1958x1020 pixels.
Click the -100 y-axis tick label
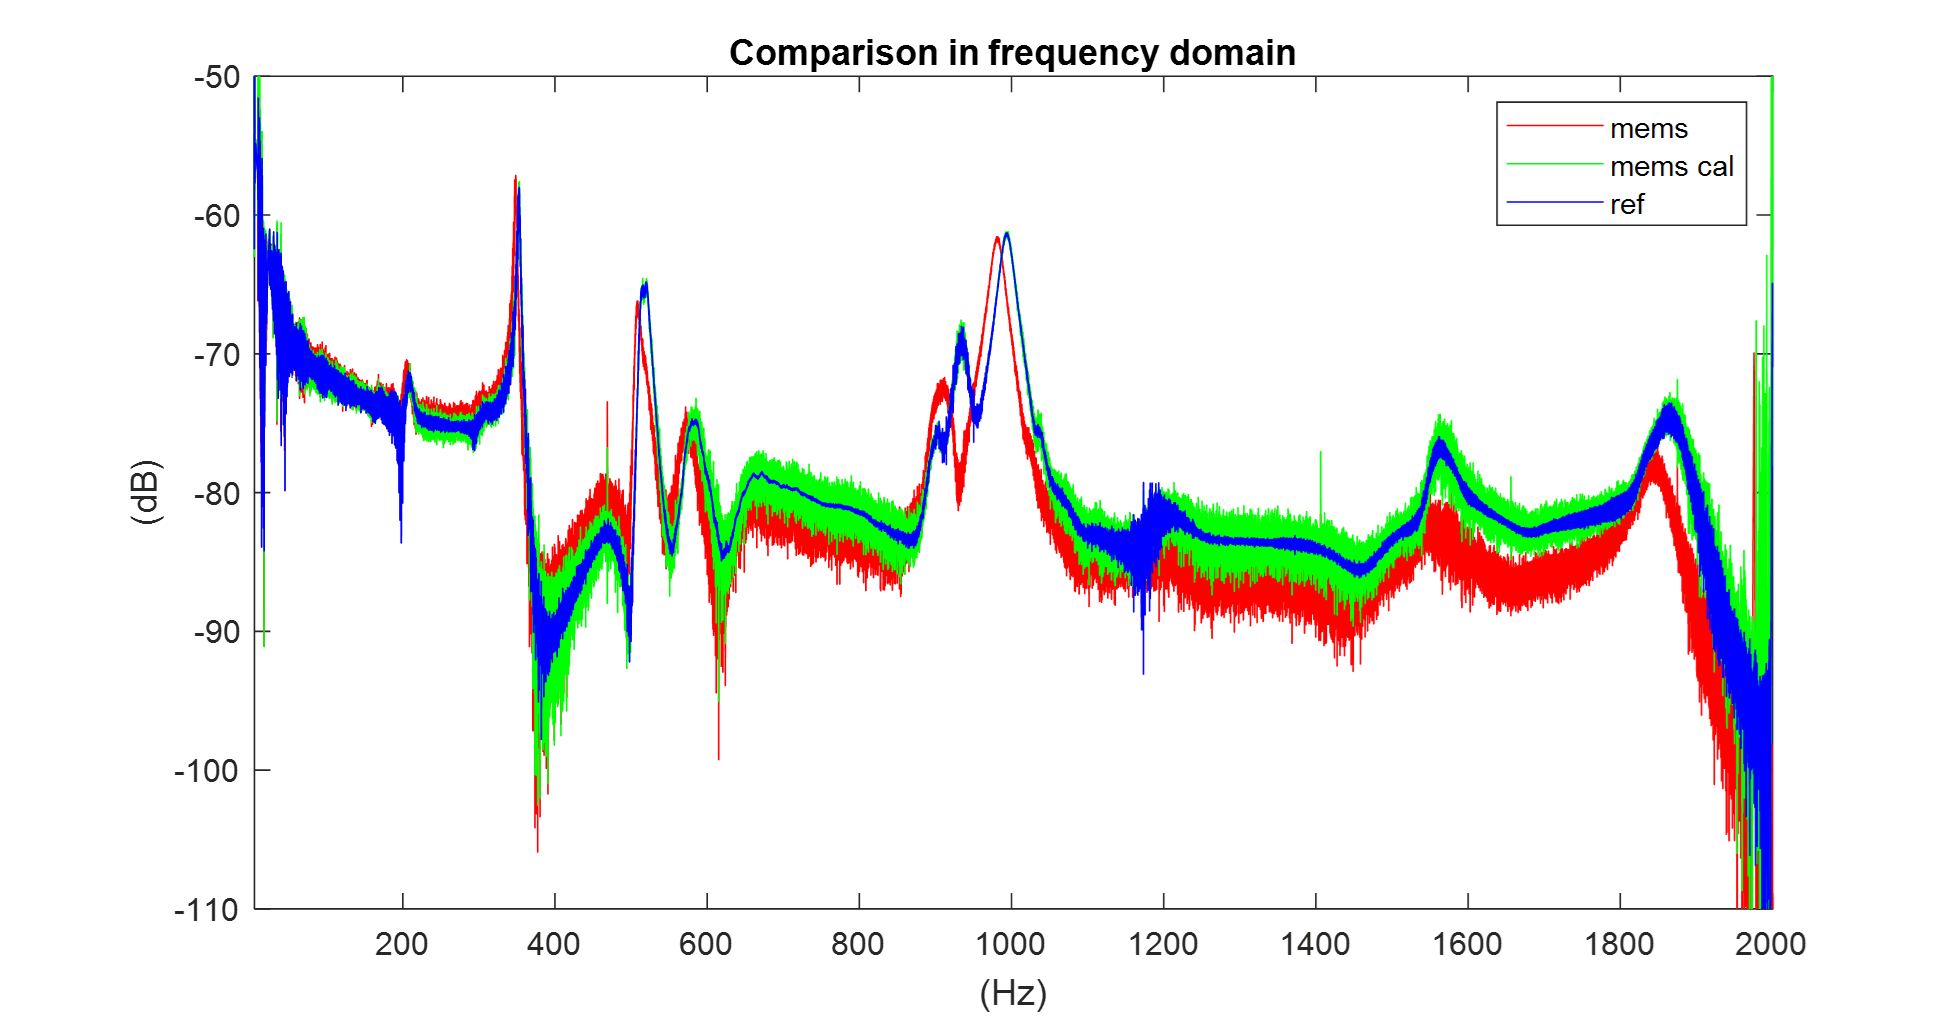click(x=207, y=771)
